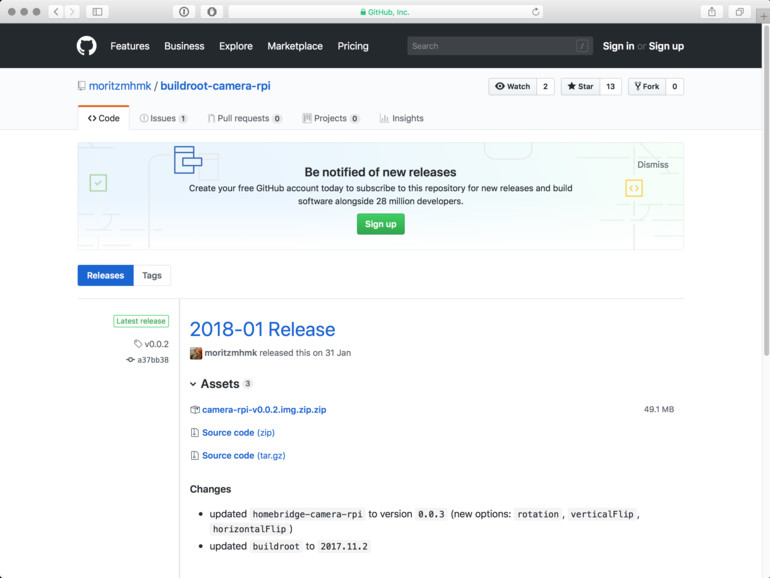This screenshot has height=578, width=770.
Task: Click the commit icon beside a37bb38
Action: point(130,360)
